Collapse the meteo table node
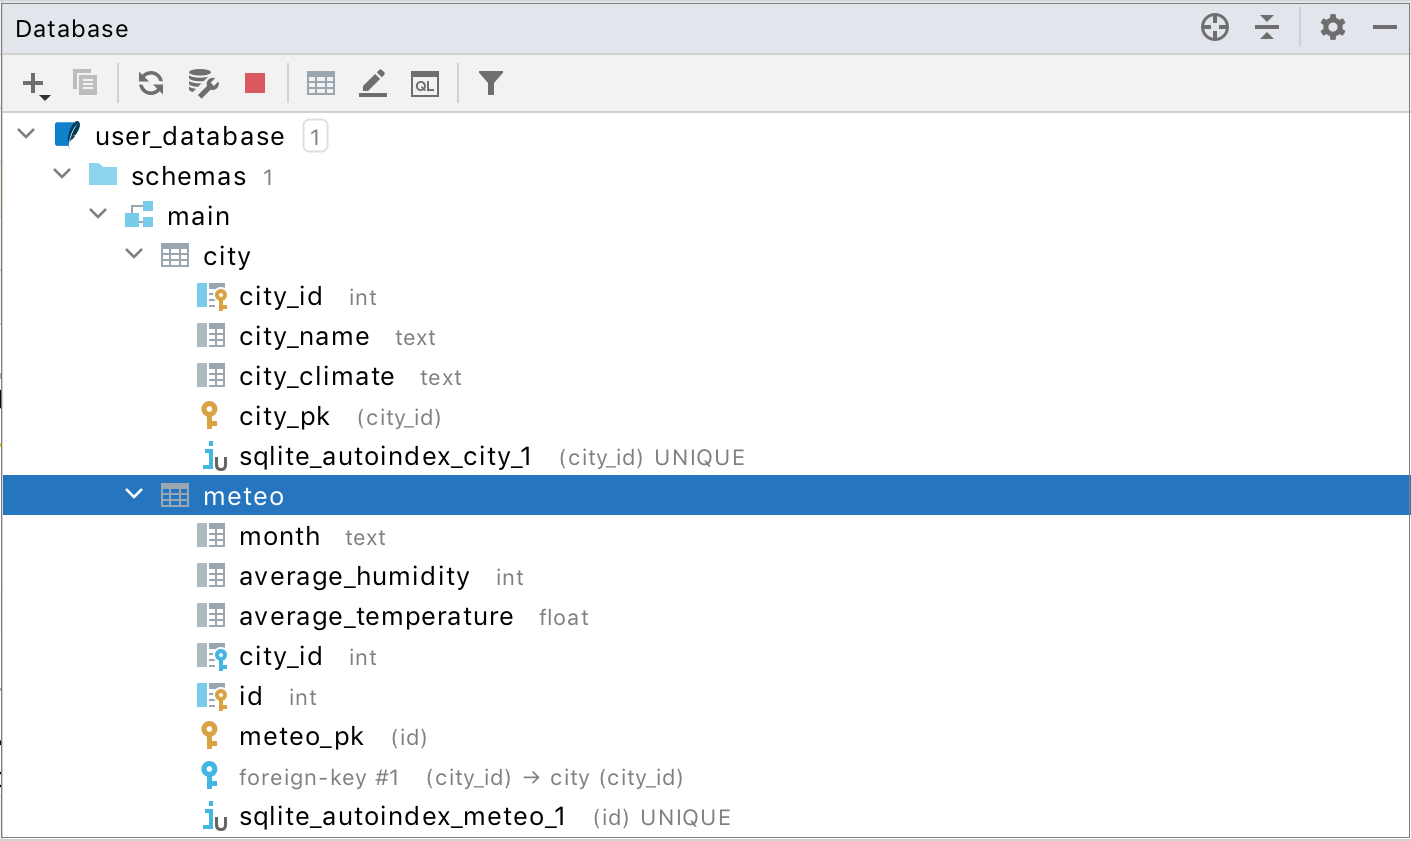 click(x=134, y=494)
